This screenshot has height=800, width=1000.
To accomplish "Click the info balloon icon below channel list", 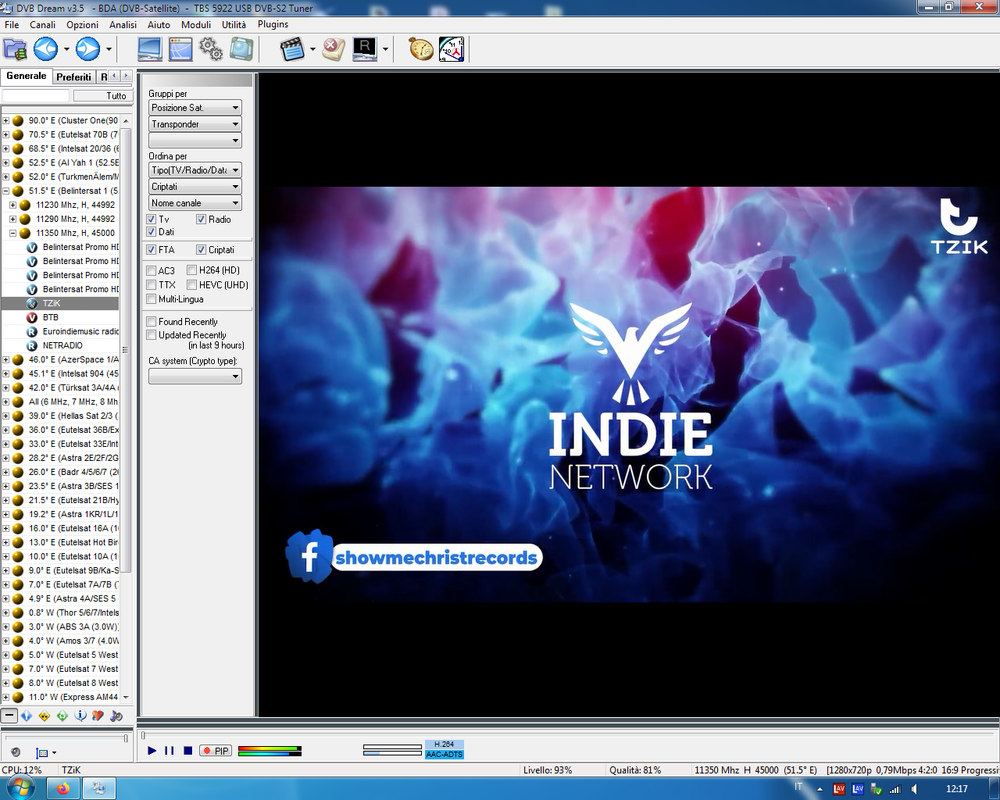I will click(x=80, y=716).
